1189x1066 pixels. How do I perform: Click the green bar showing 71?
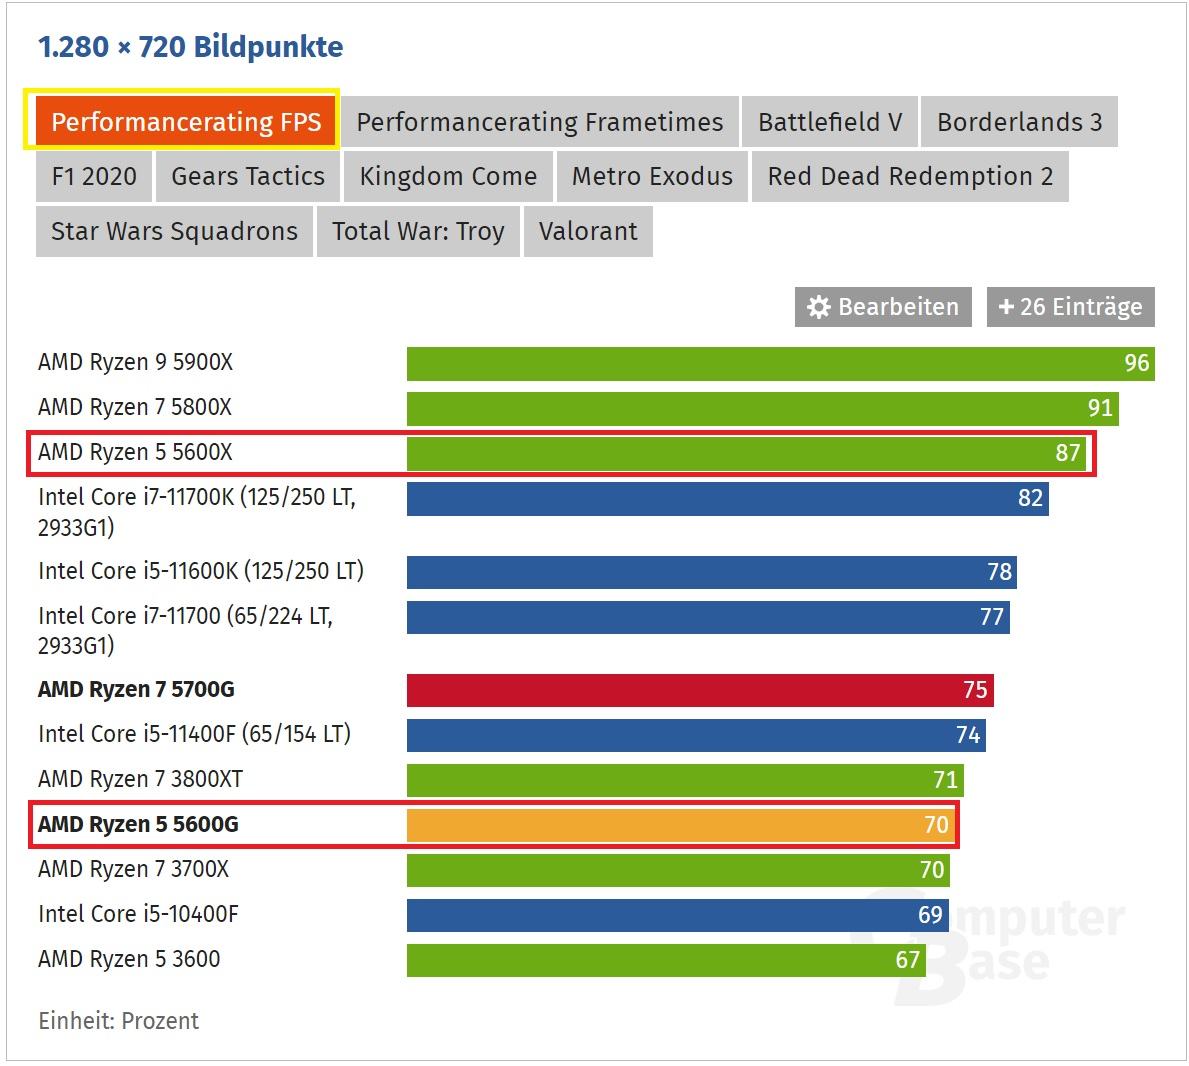685,780
